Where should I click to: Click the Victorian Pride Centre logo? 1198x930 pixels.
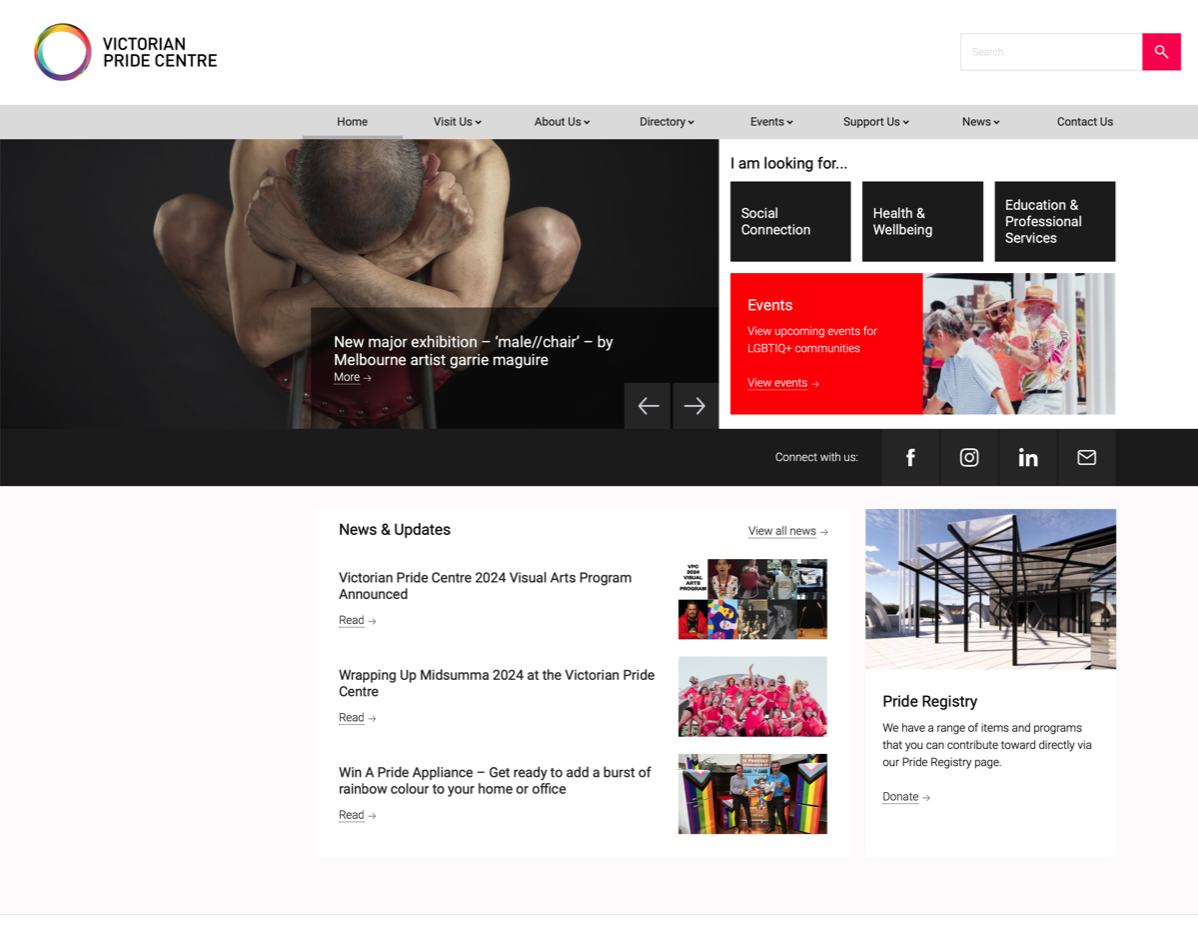tap(126, 52)
